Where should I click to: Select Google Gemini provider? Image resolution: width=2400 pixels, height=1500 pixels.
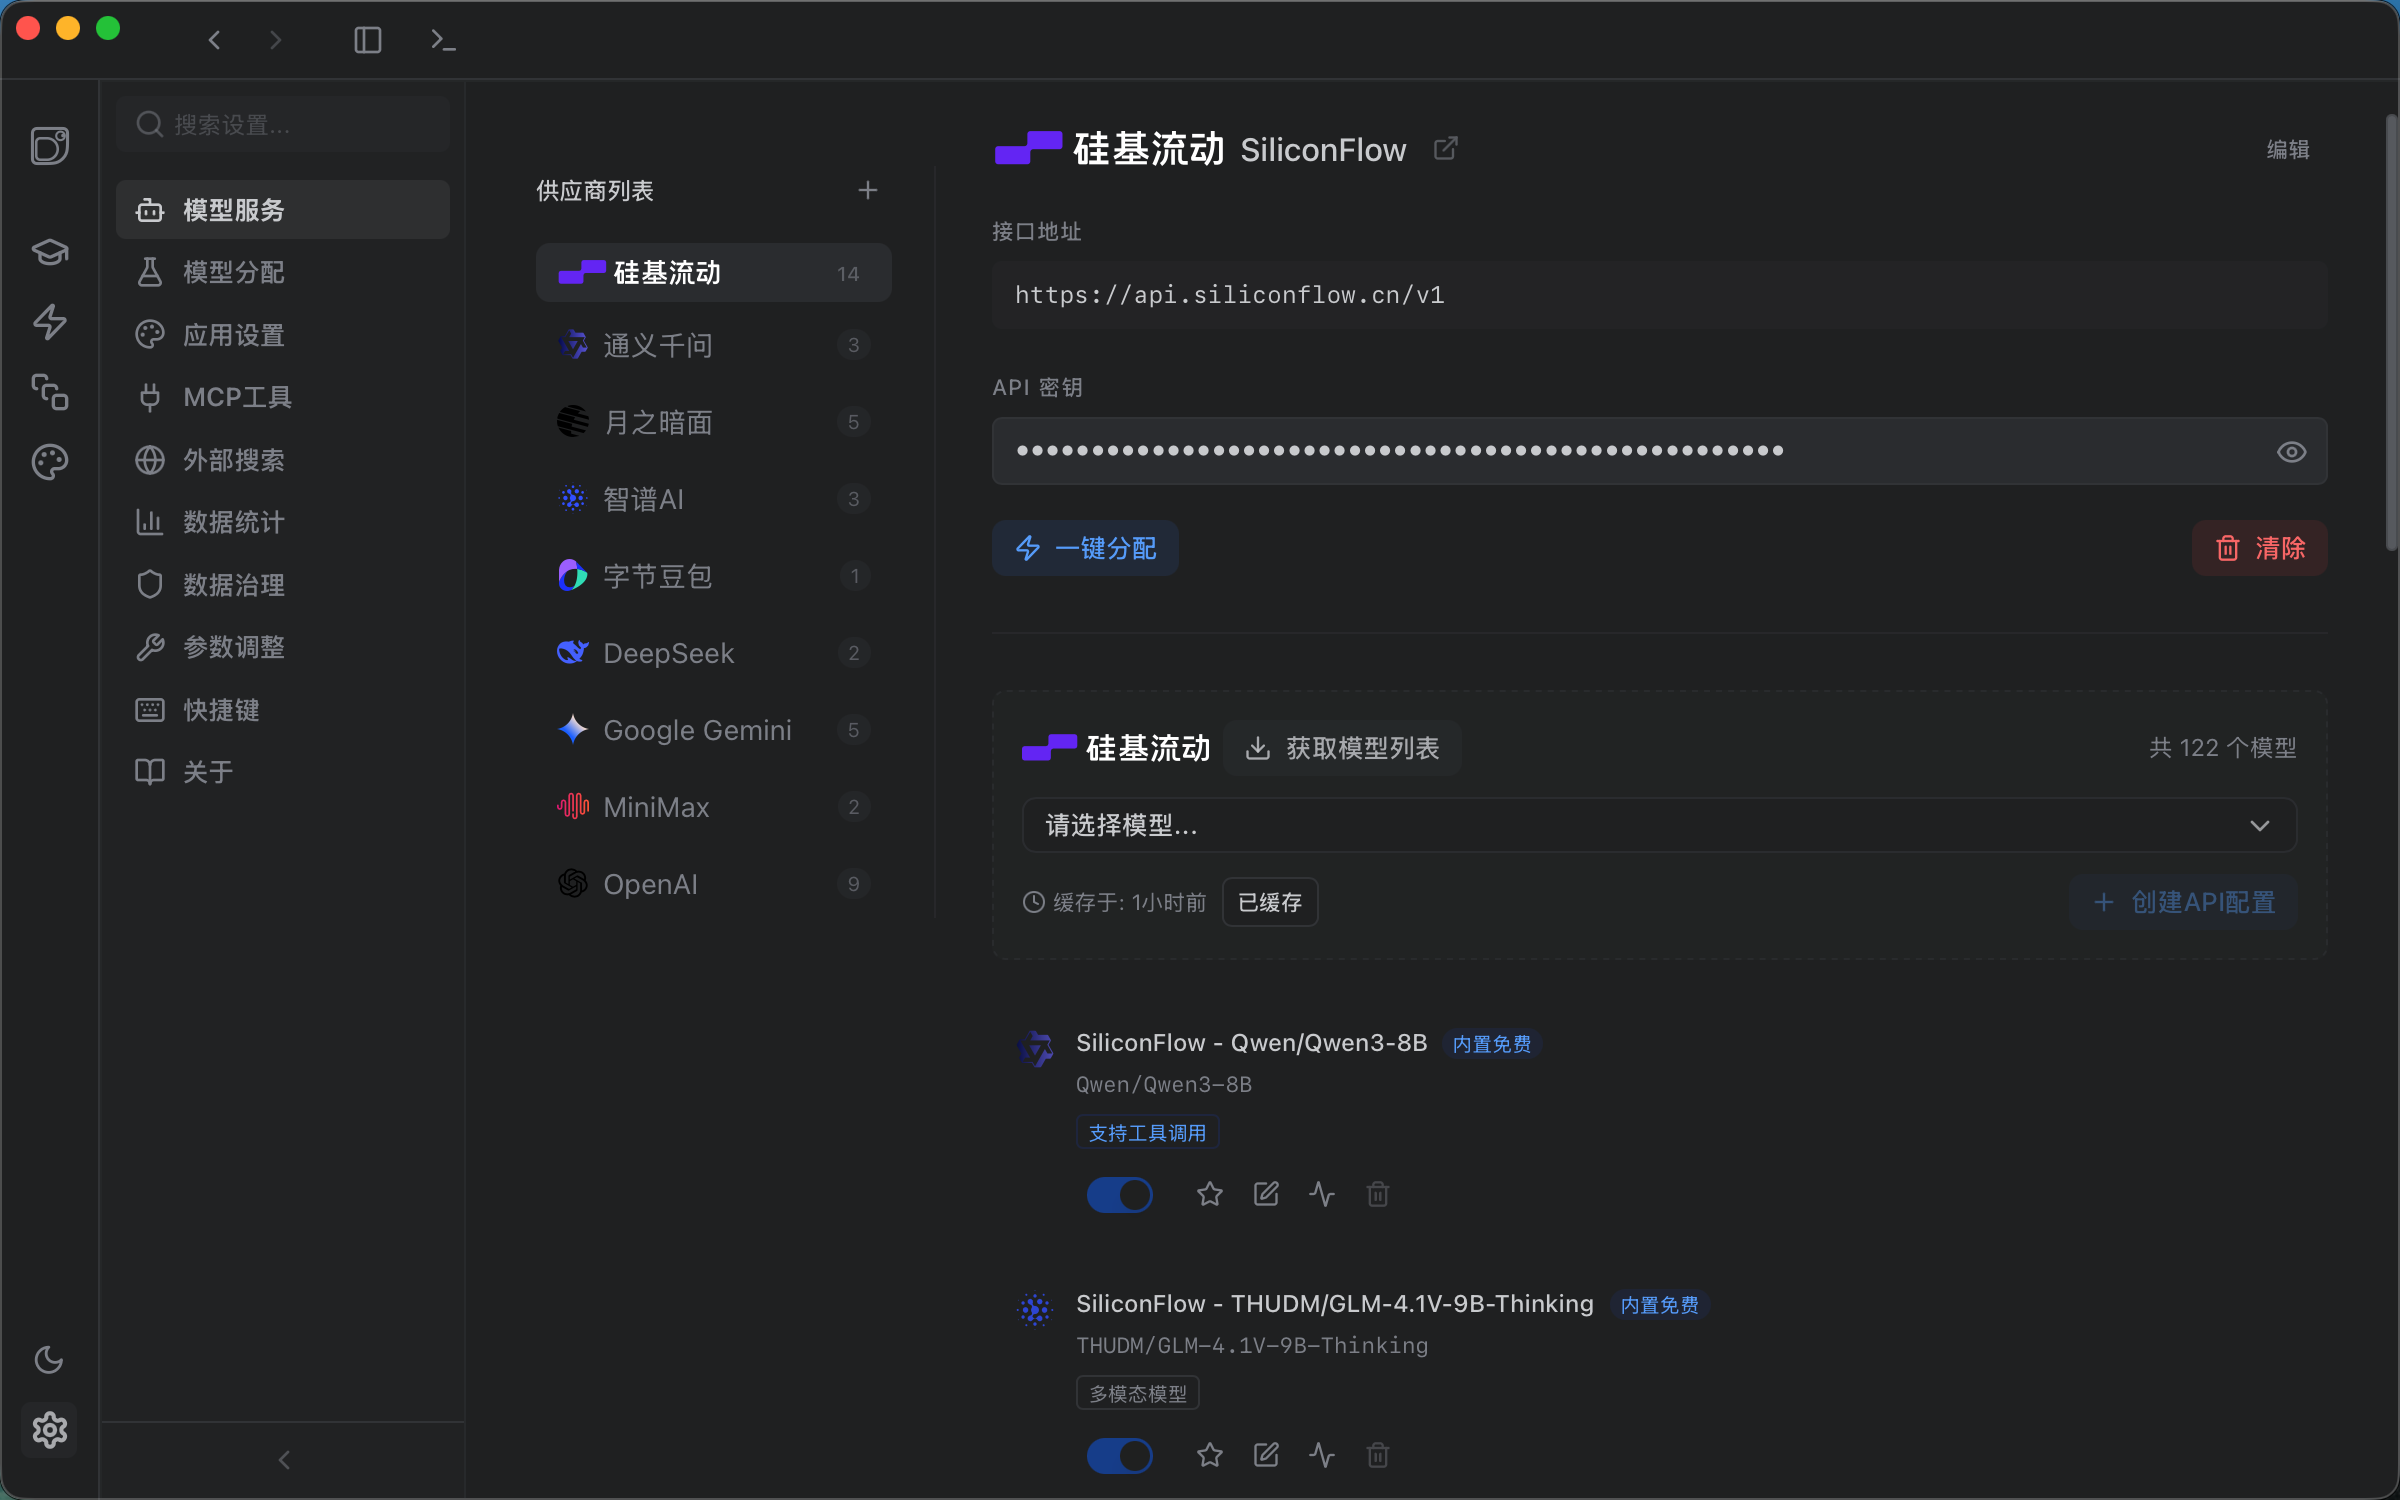(x=713, y=730)
